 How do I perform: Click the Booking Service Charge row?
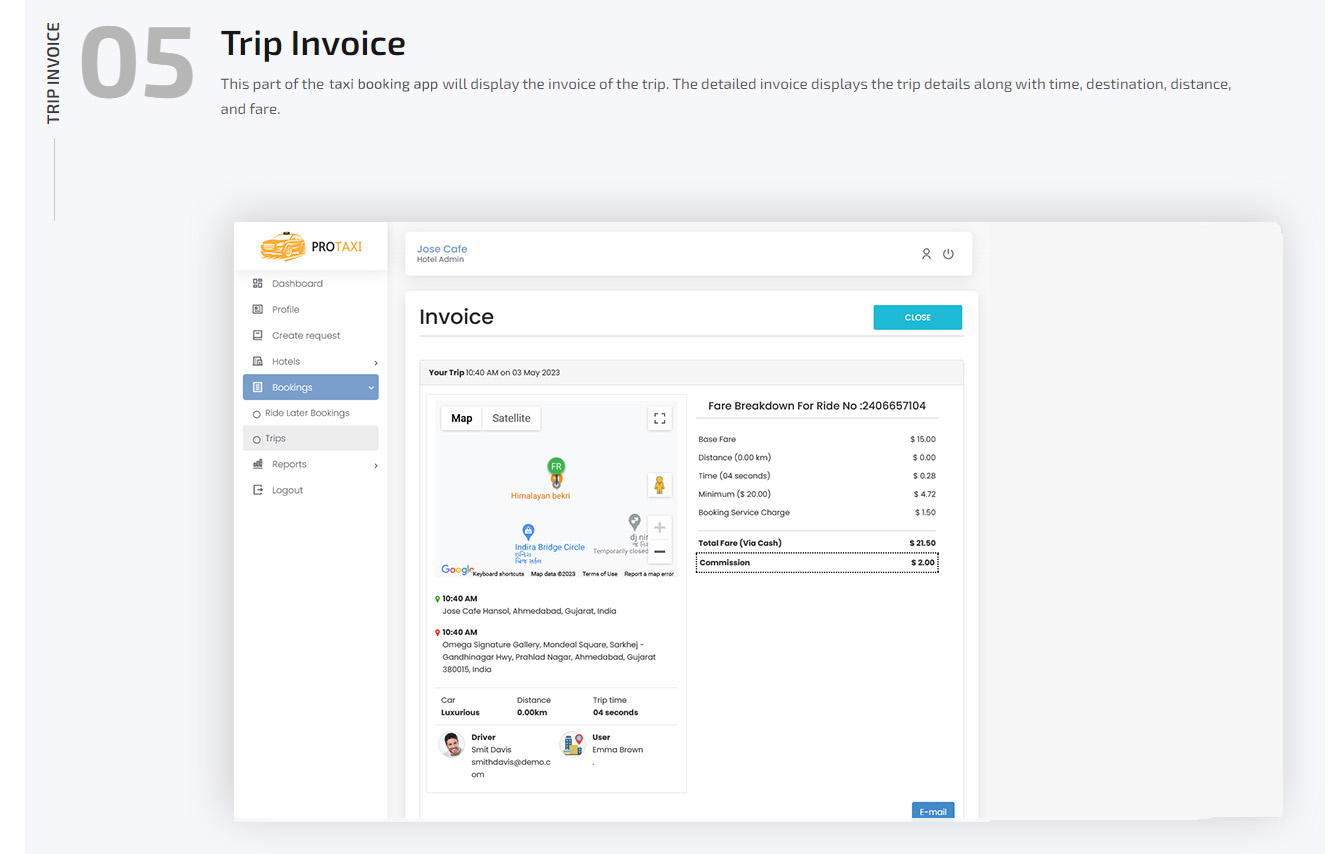click(817, 512)
